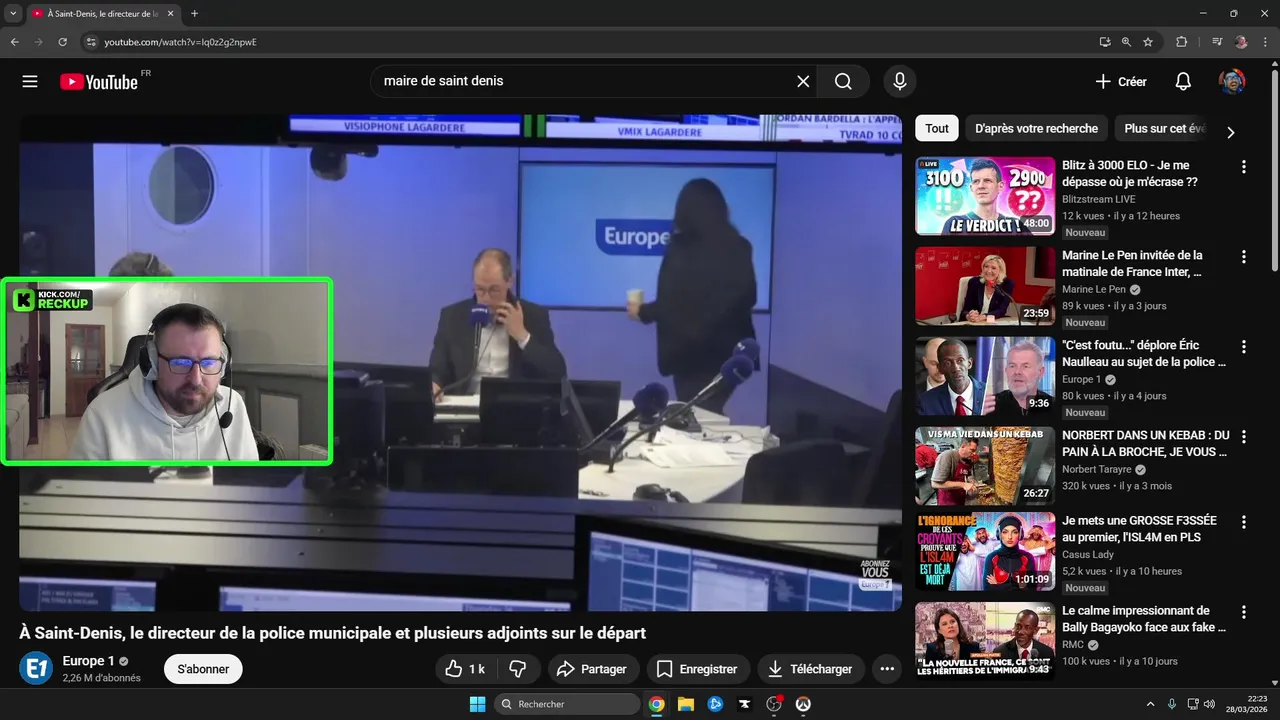The width and height of the screenshot is (1280, 720).
Task: Start voice search with the microphone
Action: pos(900,82)
